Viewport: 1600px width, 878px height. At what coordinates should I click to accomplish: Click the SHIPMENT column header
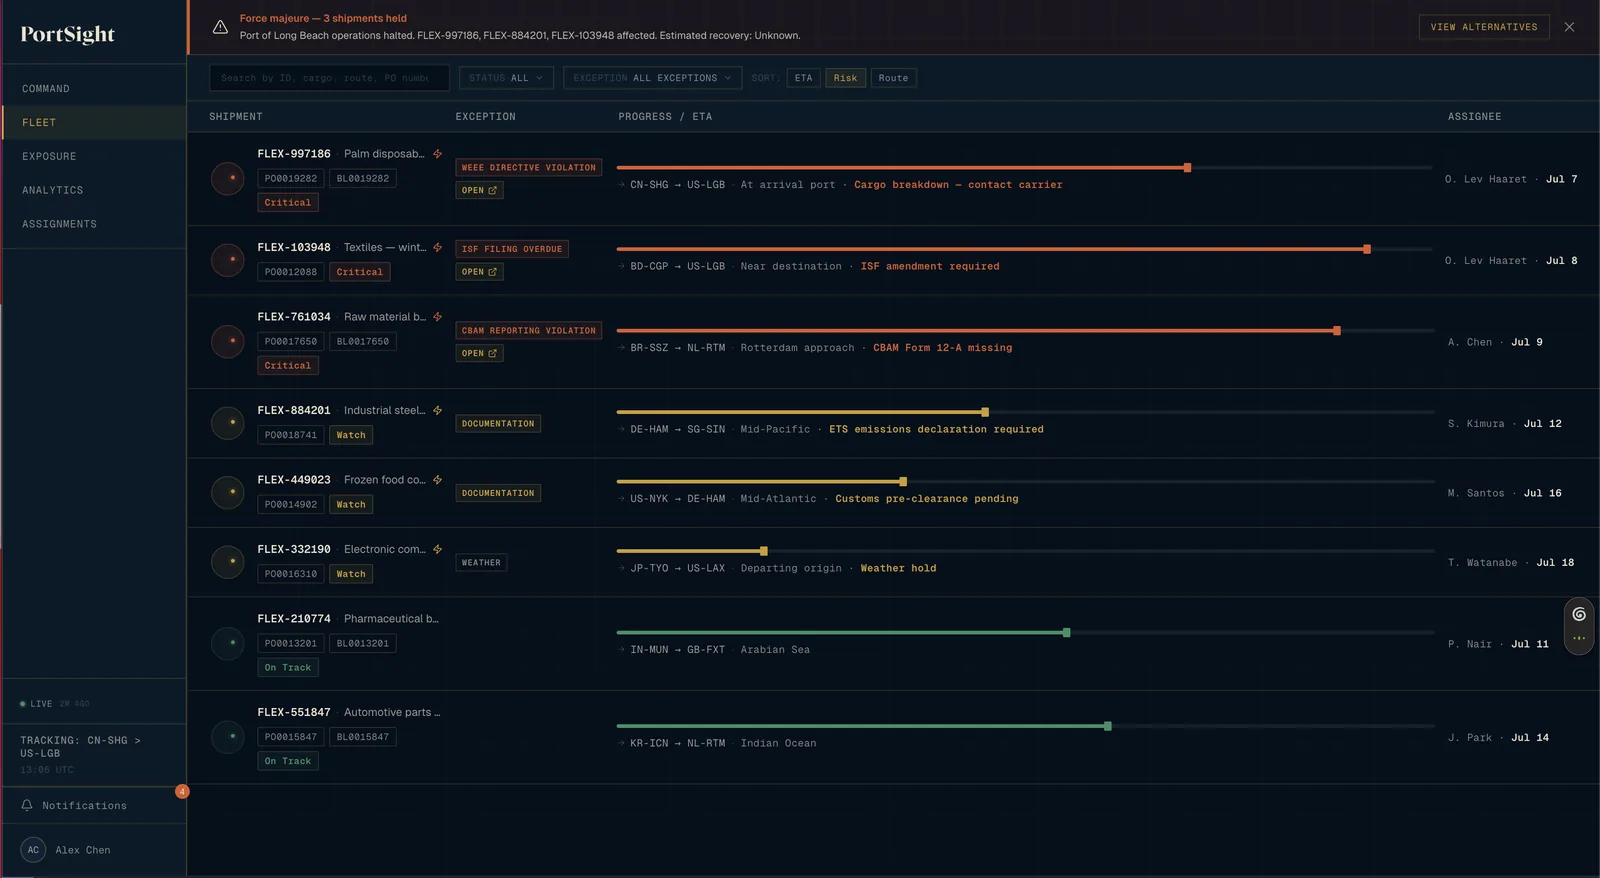(236, 116)
